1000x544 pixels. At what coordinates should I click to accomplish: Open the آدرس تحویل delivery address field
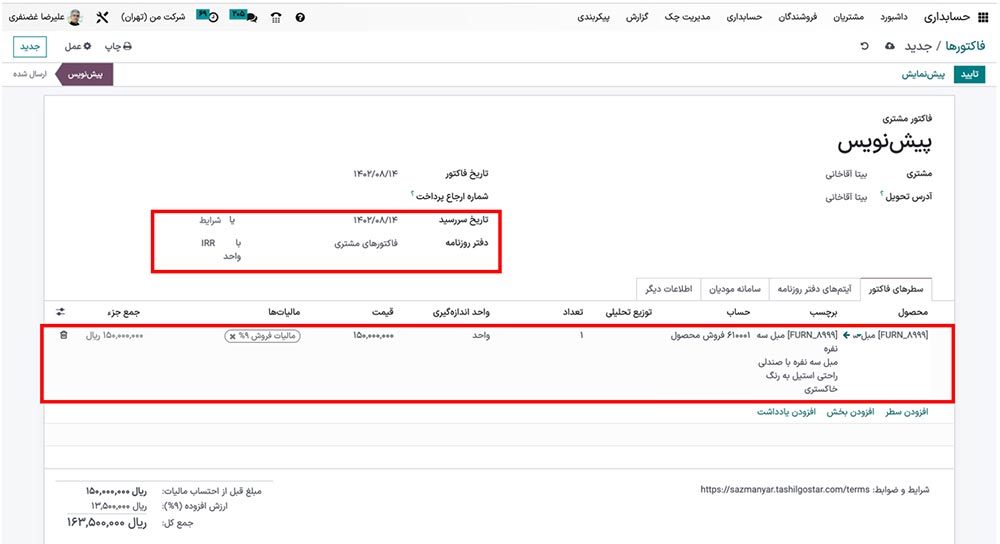click(846, 197)
